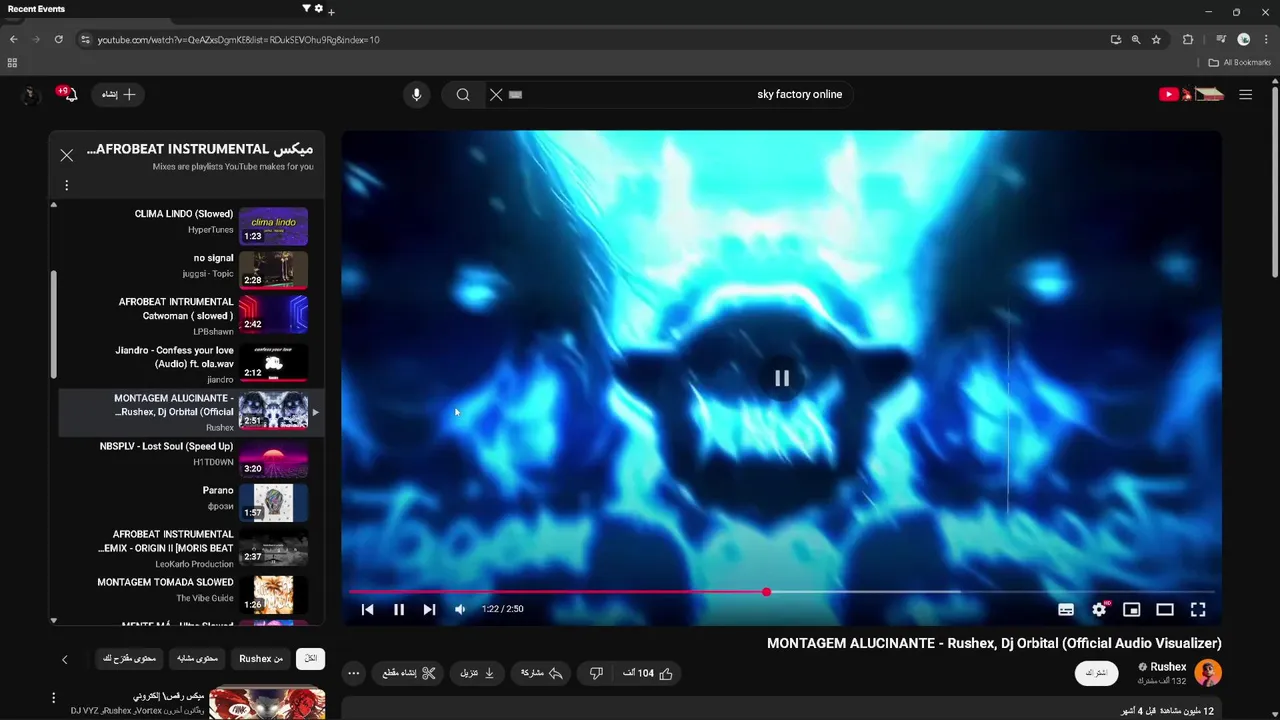Bookmark this page with star icon
Image resolution: width=1280 pixels, height=720 pixels.
pos(1156,40)
